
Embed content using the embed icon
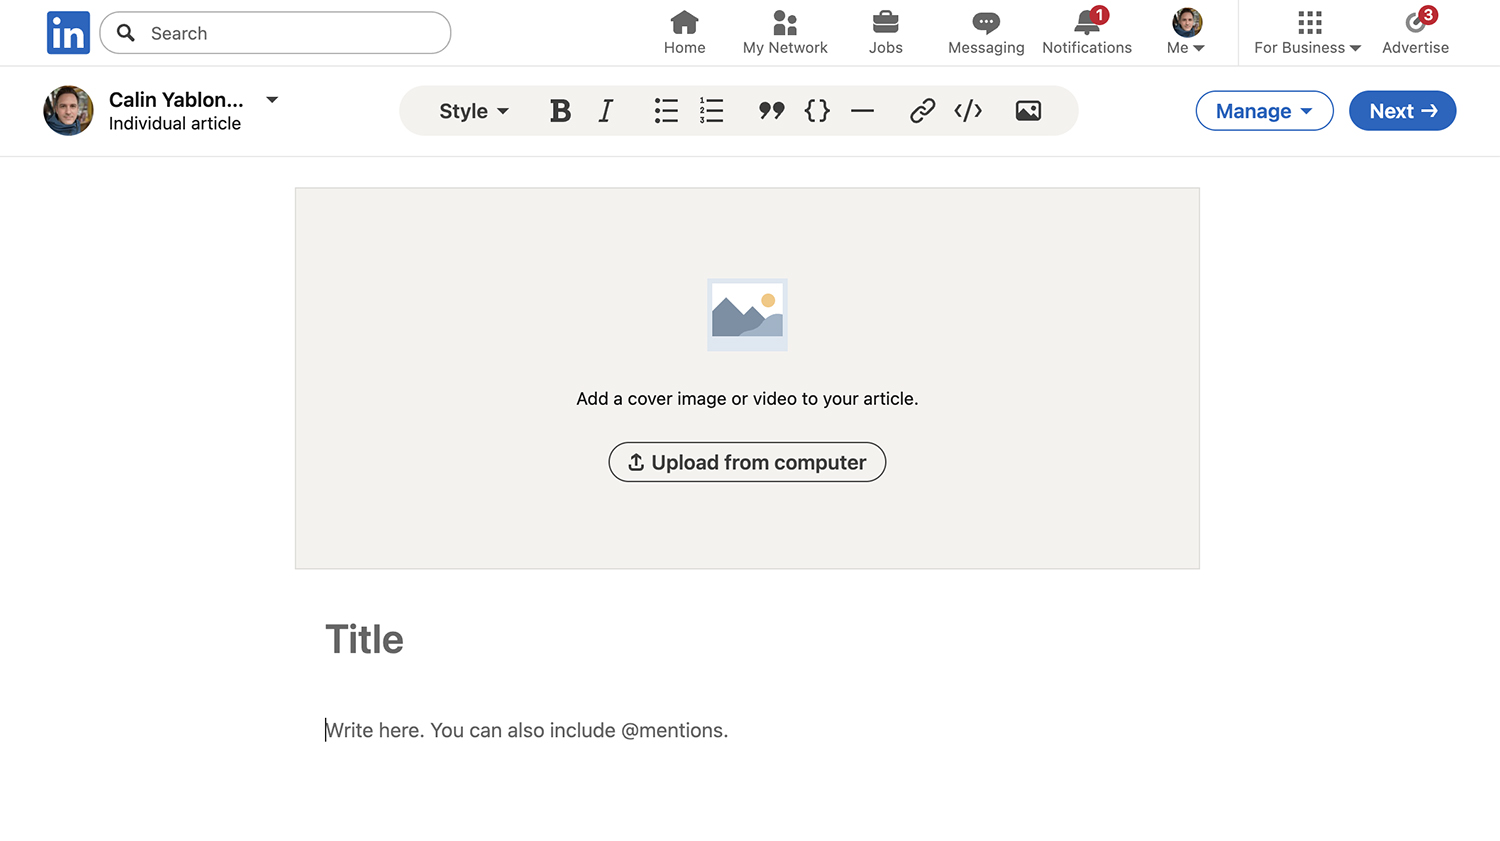click(967, 111)
